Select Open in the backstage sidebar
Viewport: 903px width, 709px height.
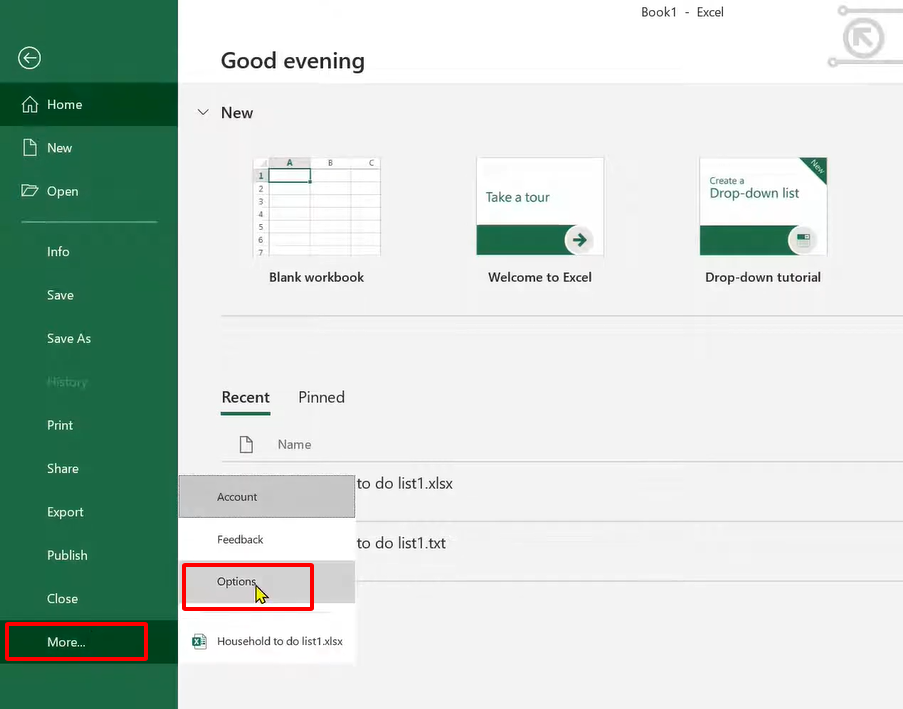pos(89,191)
